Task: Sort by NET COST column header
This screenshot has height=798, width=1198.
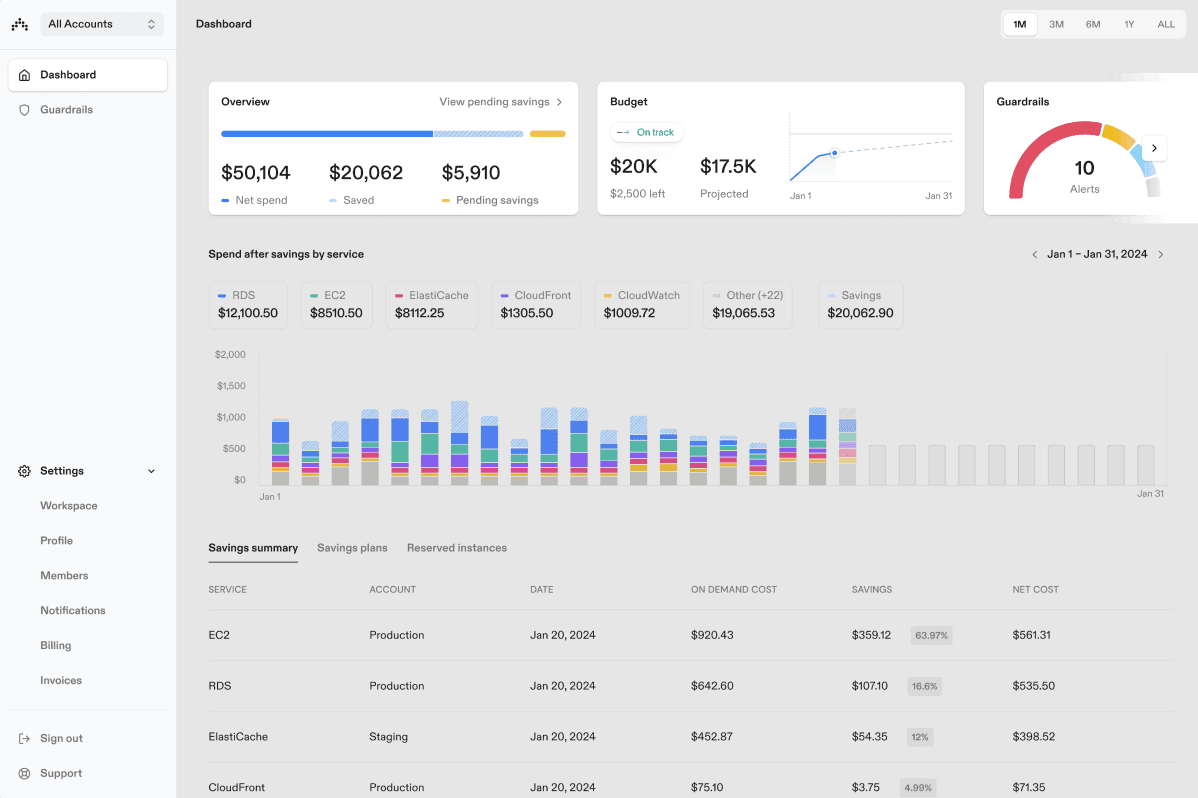Action: 1035,590
